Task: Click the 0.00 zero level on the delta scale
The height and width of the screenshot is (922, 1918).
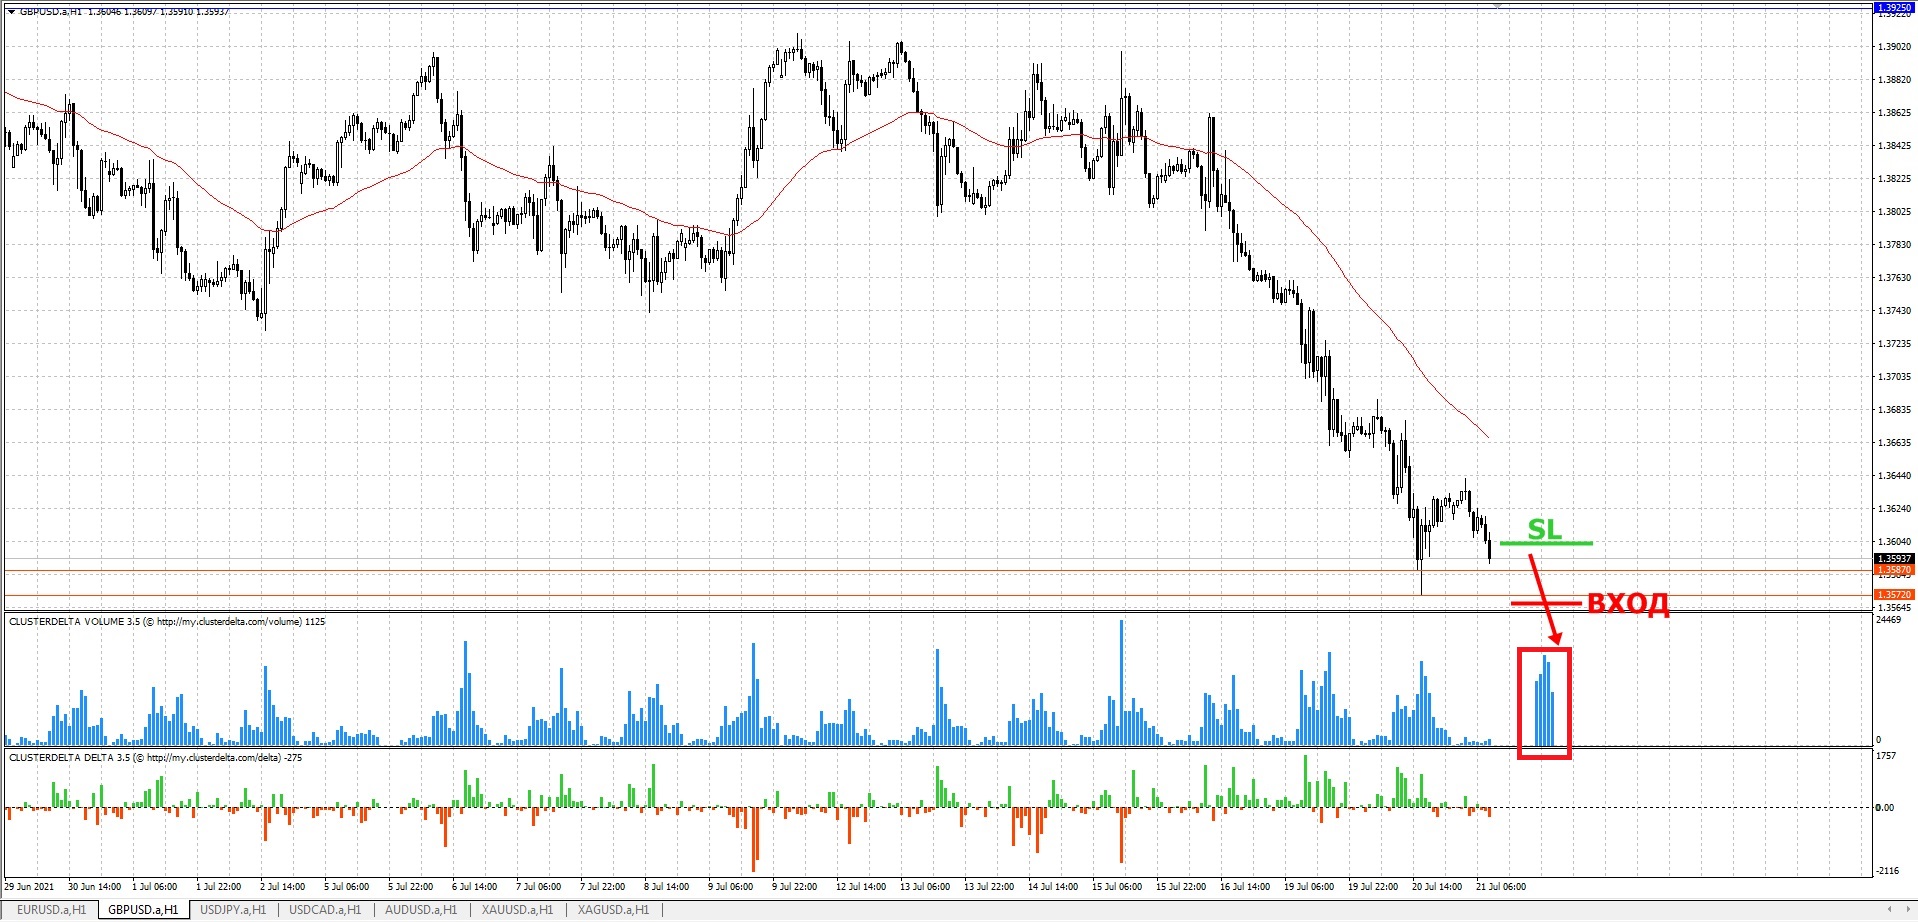Action: (1884, 808)
